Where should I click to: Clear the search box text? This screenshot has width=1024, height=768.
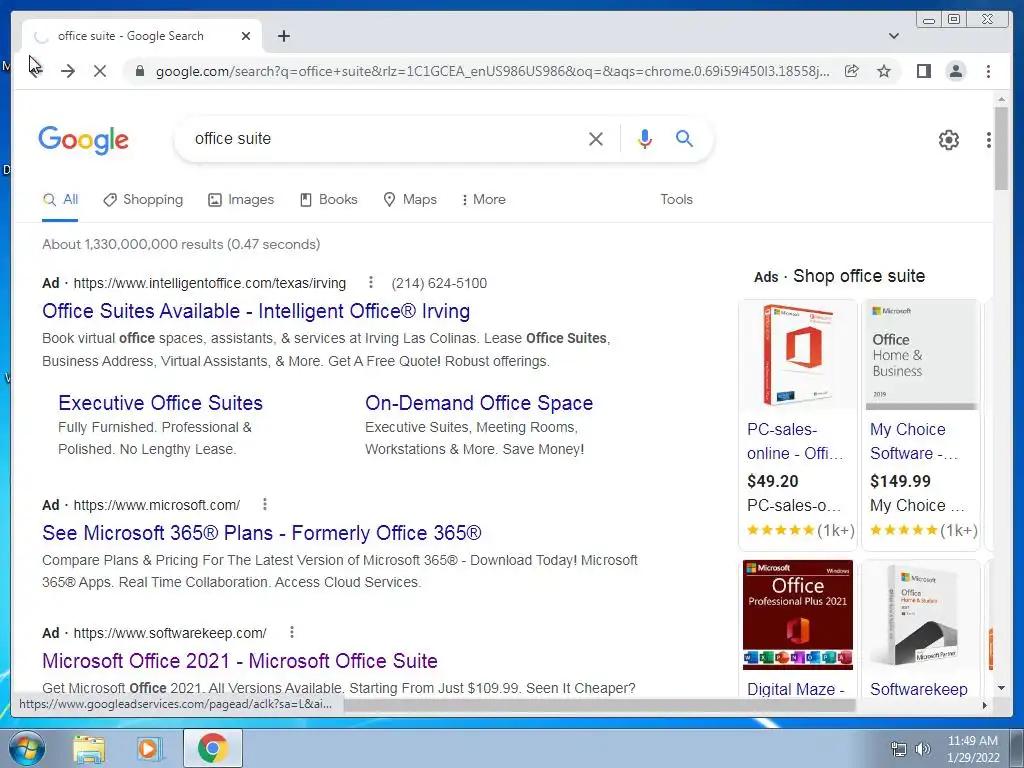[x=596, y=138]
